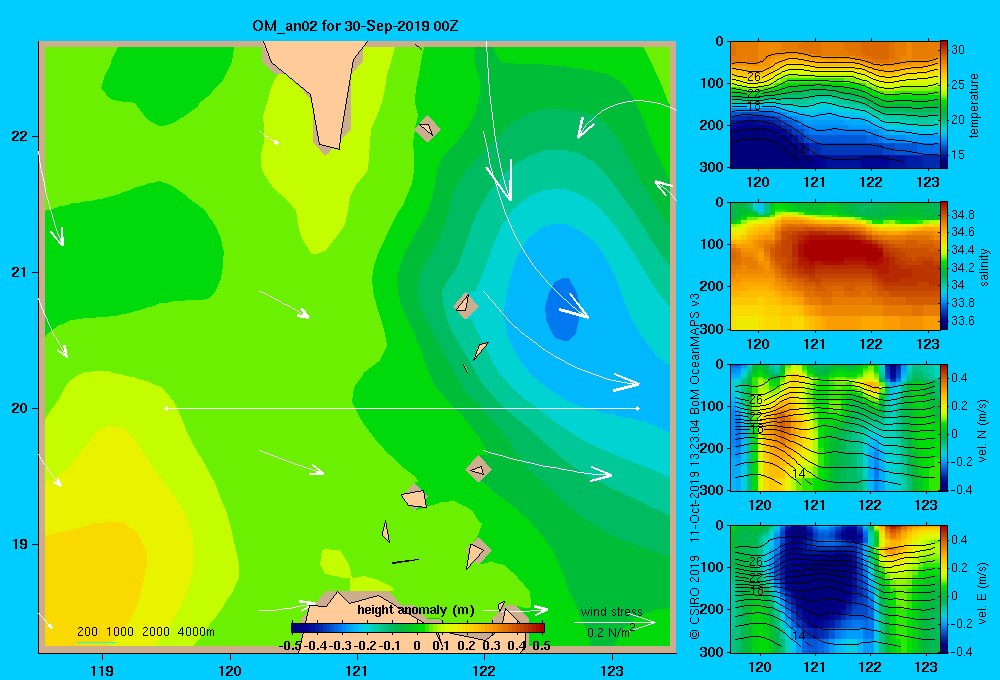This screenshot has height=680, width=1000.
Task: Click the 4000m depth contour legend entry
Action: 196,632
